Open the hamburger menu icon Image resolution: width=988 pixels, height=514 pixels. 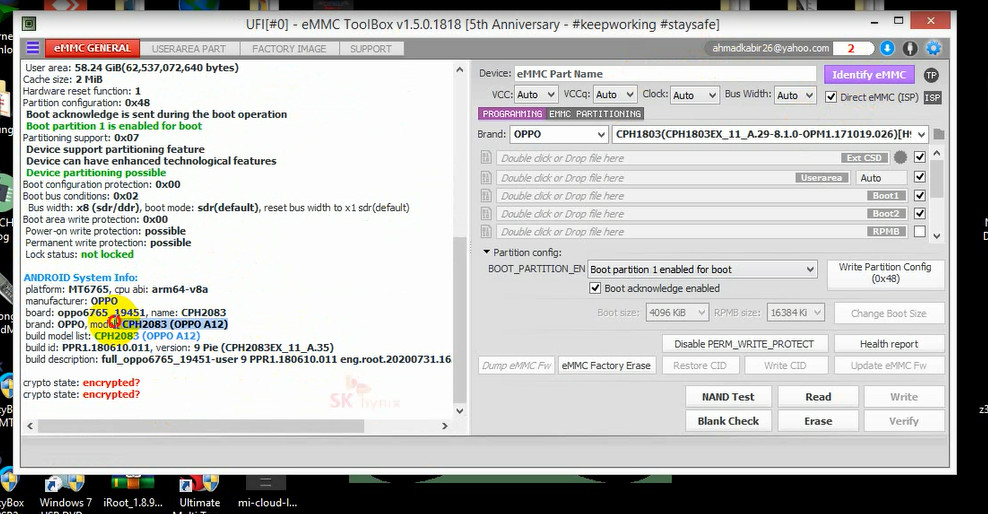[x=33, y=48]
